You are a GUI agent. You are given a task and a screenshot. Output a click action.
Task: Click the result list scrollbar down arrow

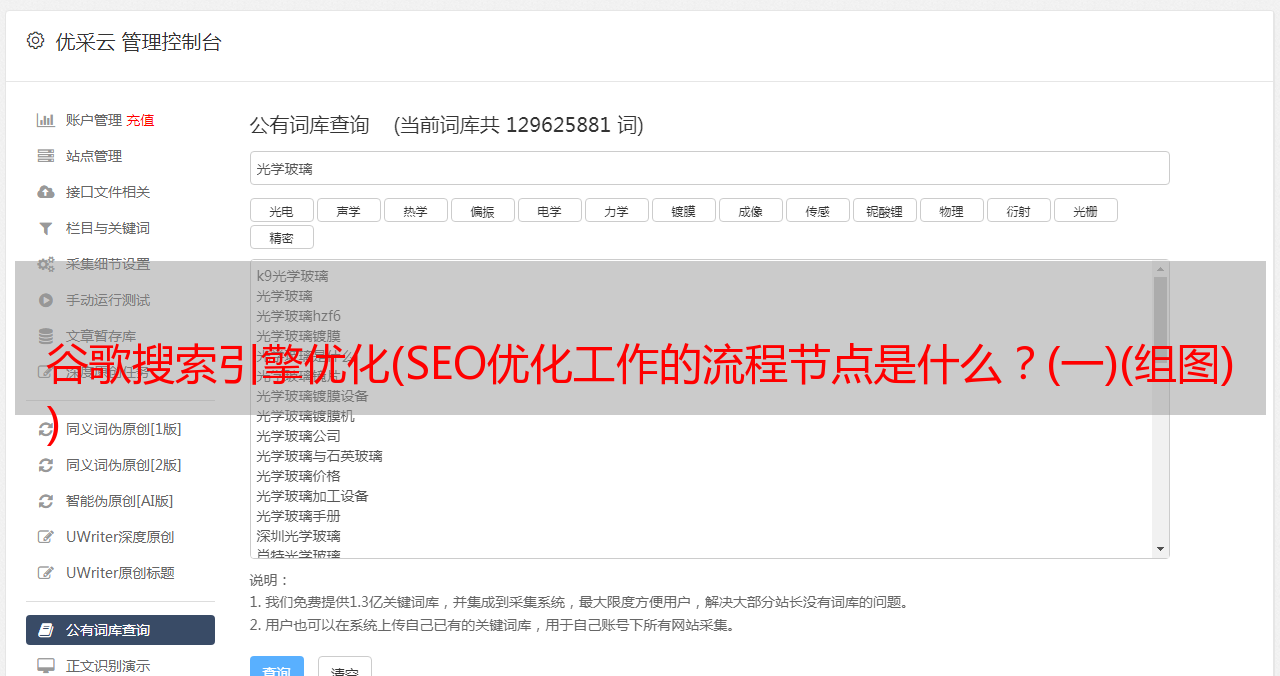[x=1160, y=549]
